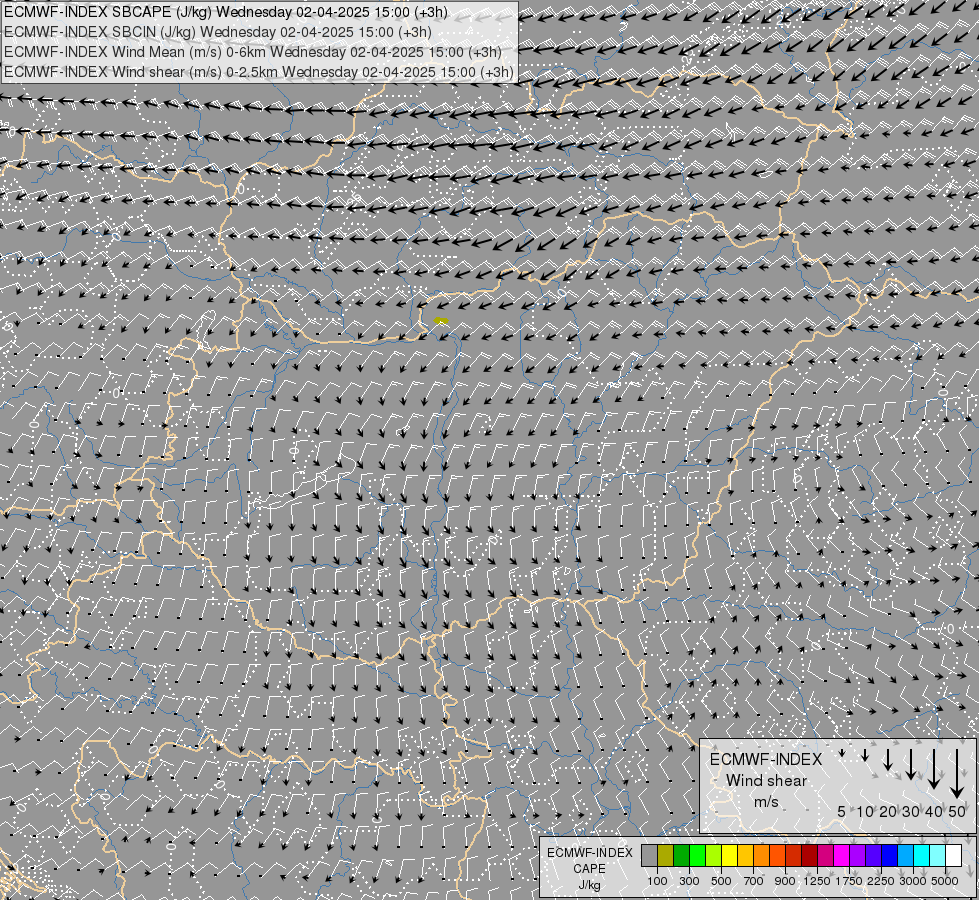Click the '500' CAPE scale label

721,881
